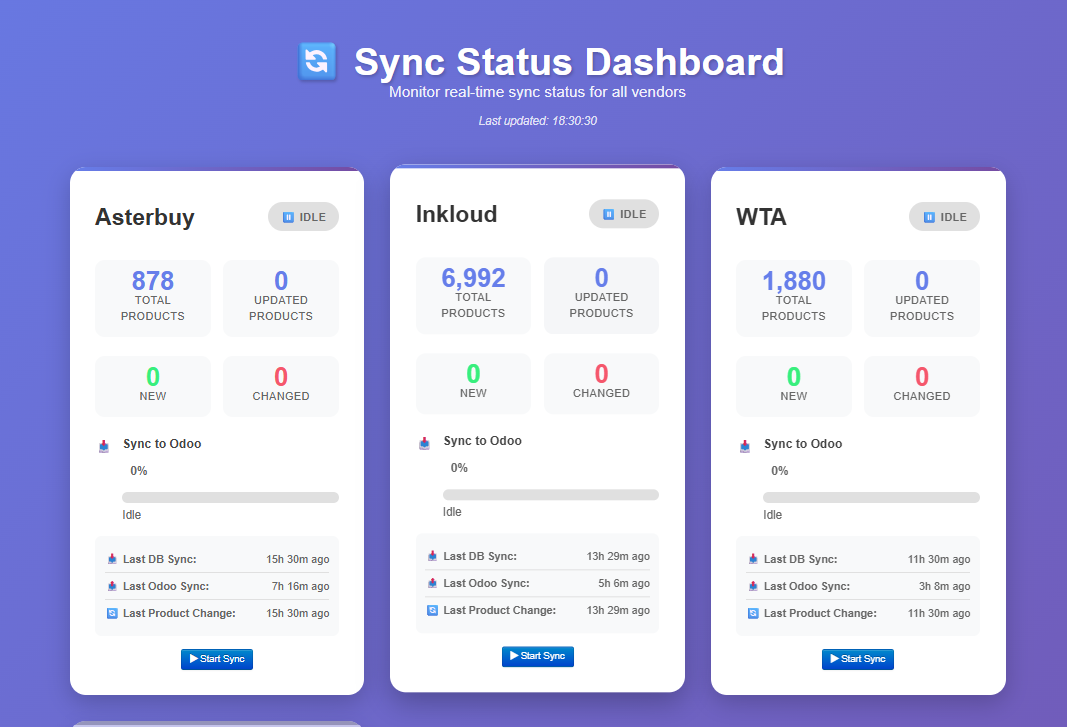1067x727 pixels.
Task: Click Inkloud updated products tile
Action: [602, 295]
